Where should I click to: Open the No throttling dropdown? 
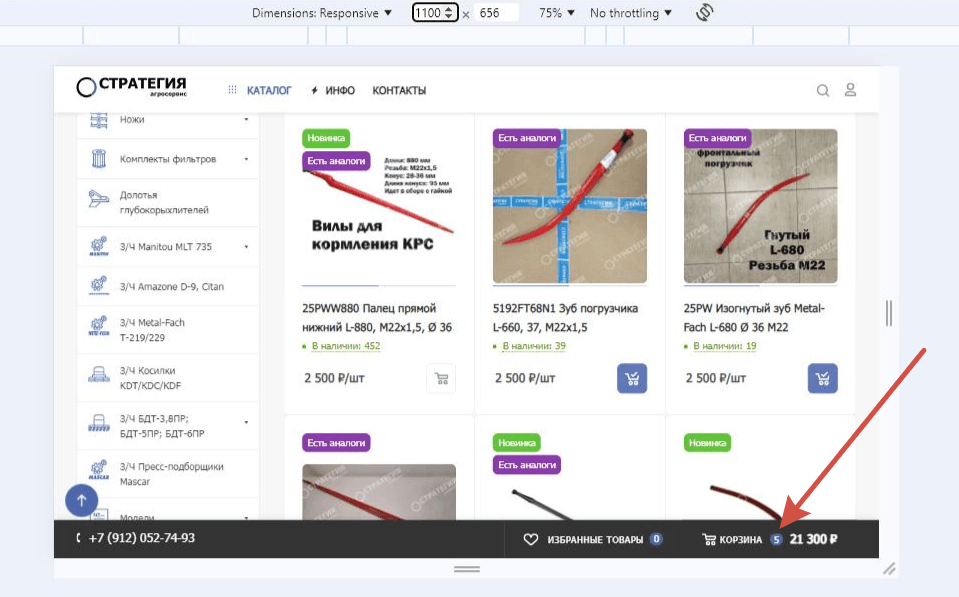[631, 13]
